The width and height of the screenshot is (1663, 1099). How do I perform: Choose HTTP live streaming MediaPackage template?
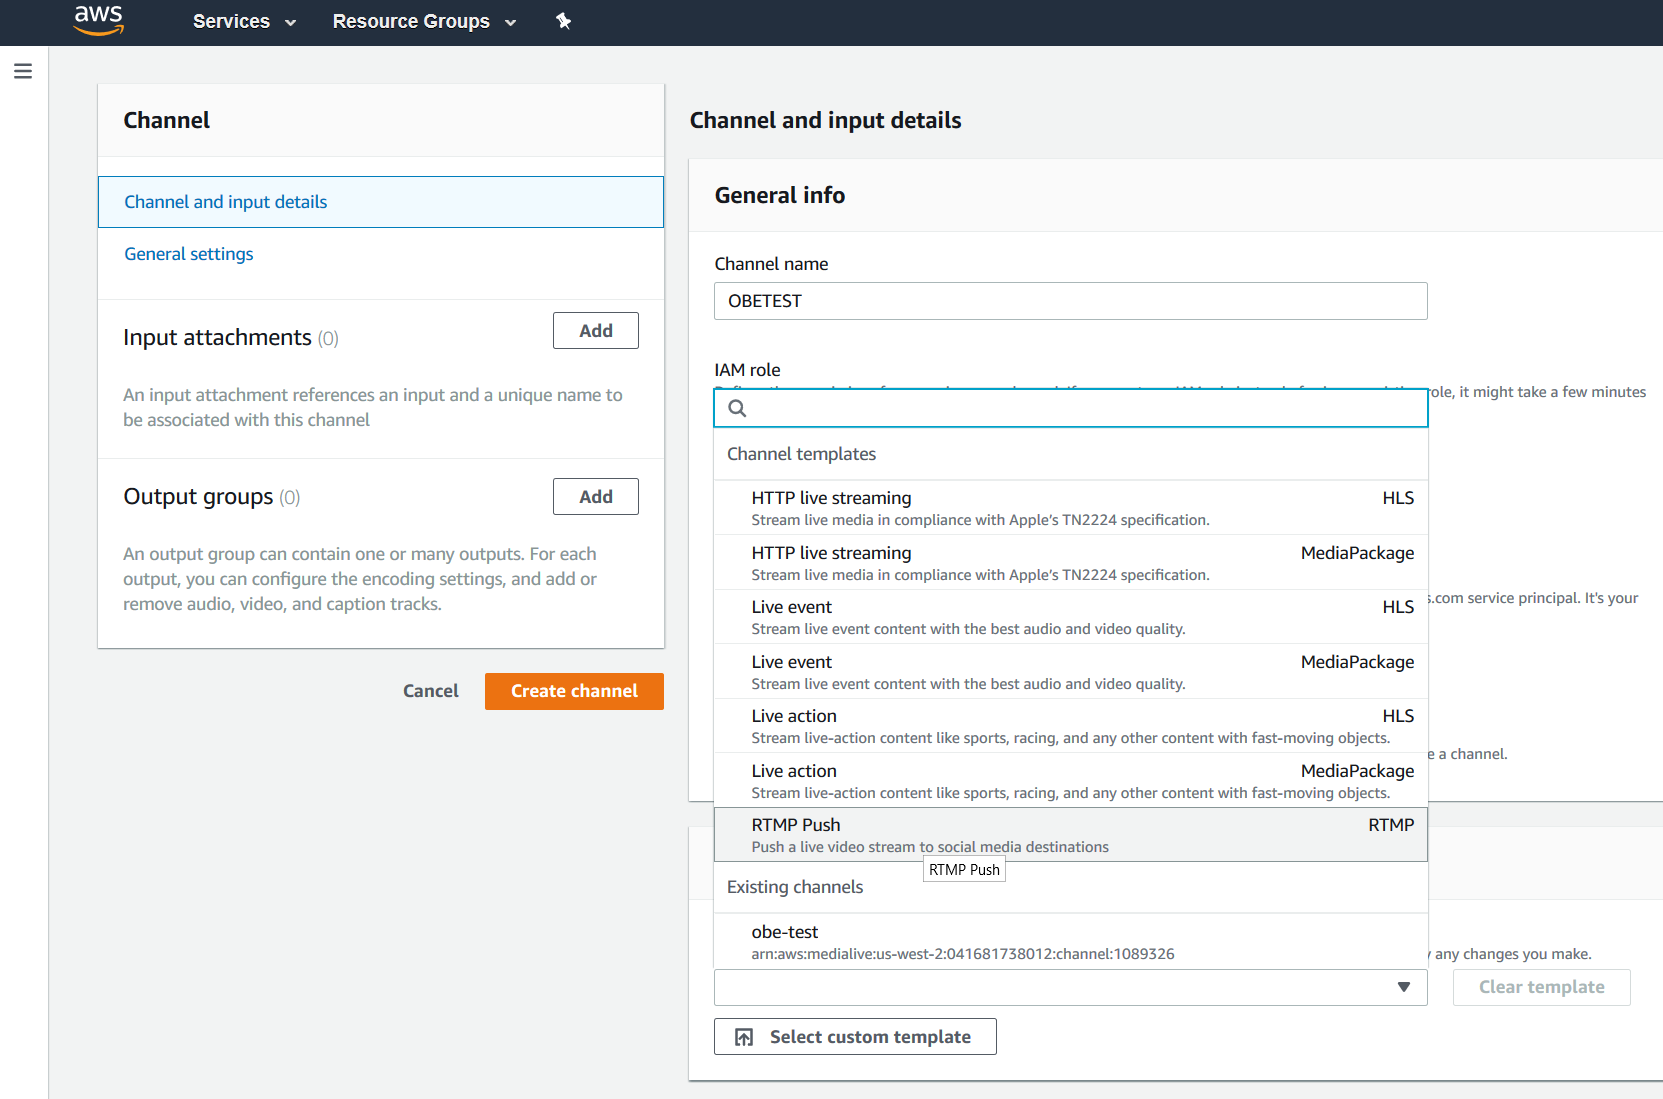(x=1071, y=563)
